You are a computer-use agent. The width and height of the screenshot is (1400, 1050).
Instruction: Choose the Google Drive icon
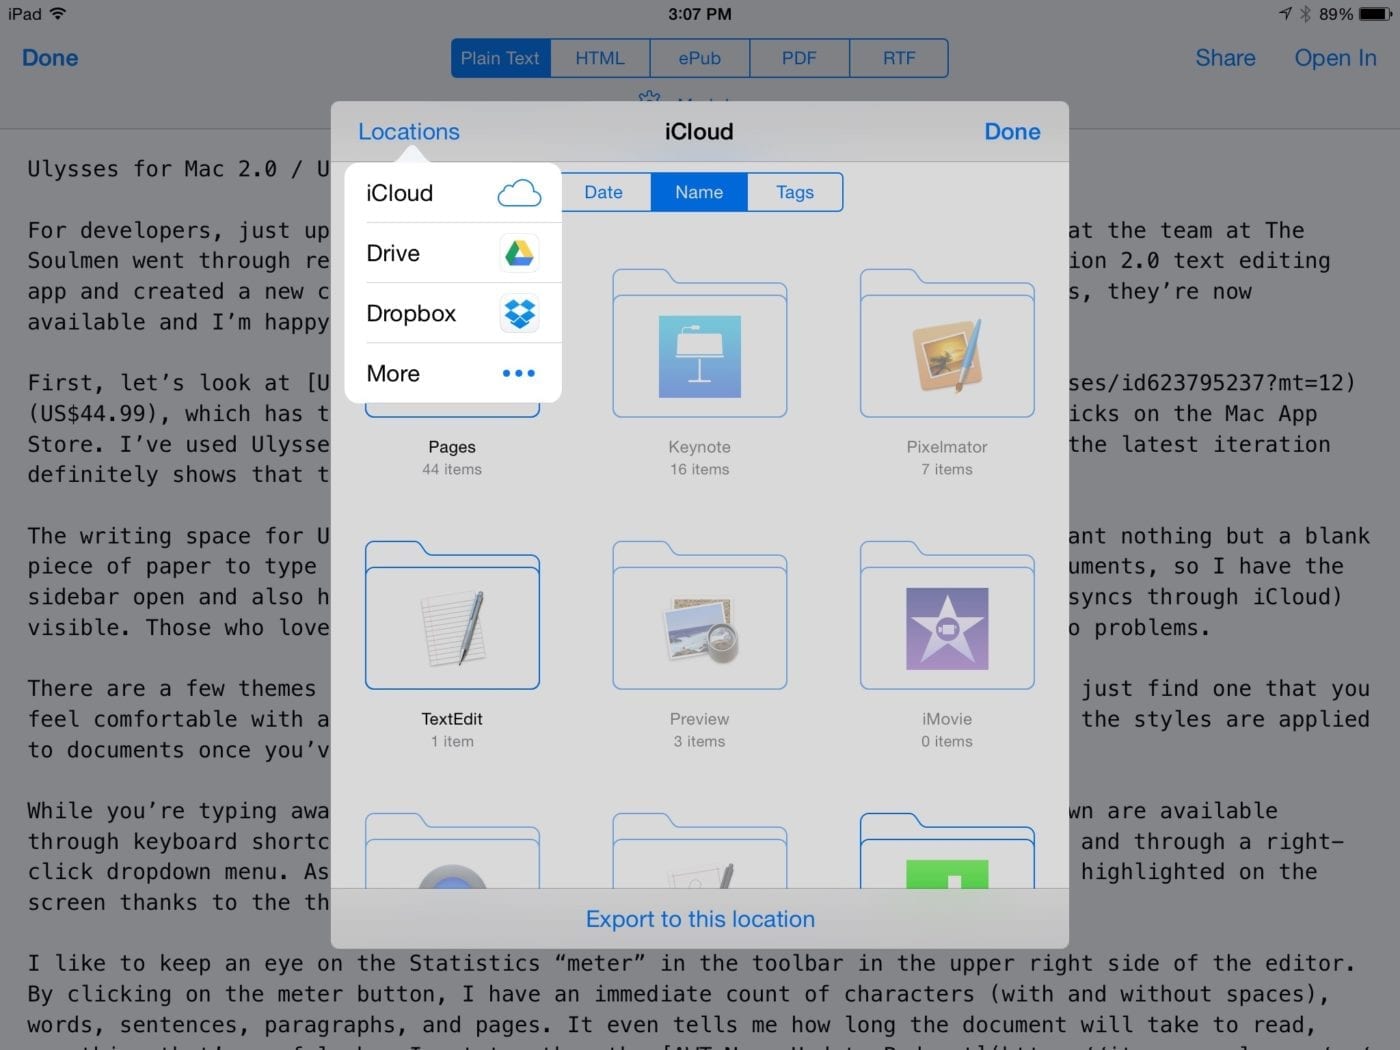pyautogui.click(x=518, y=253)
